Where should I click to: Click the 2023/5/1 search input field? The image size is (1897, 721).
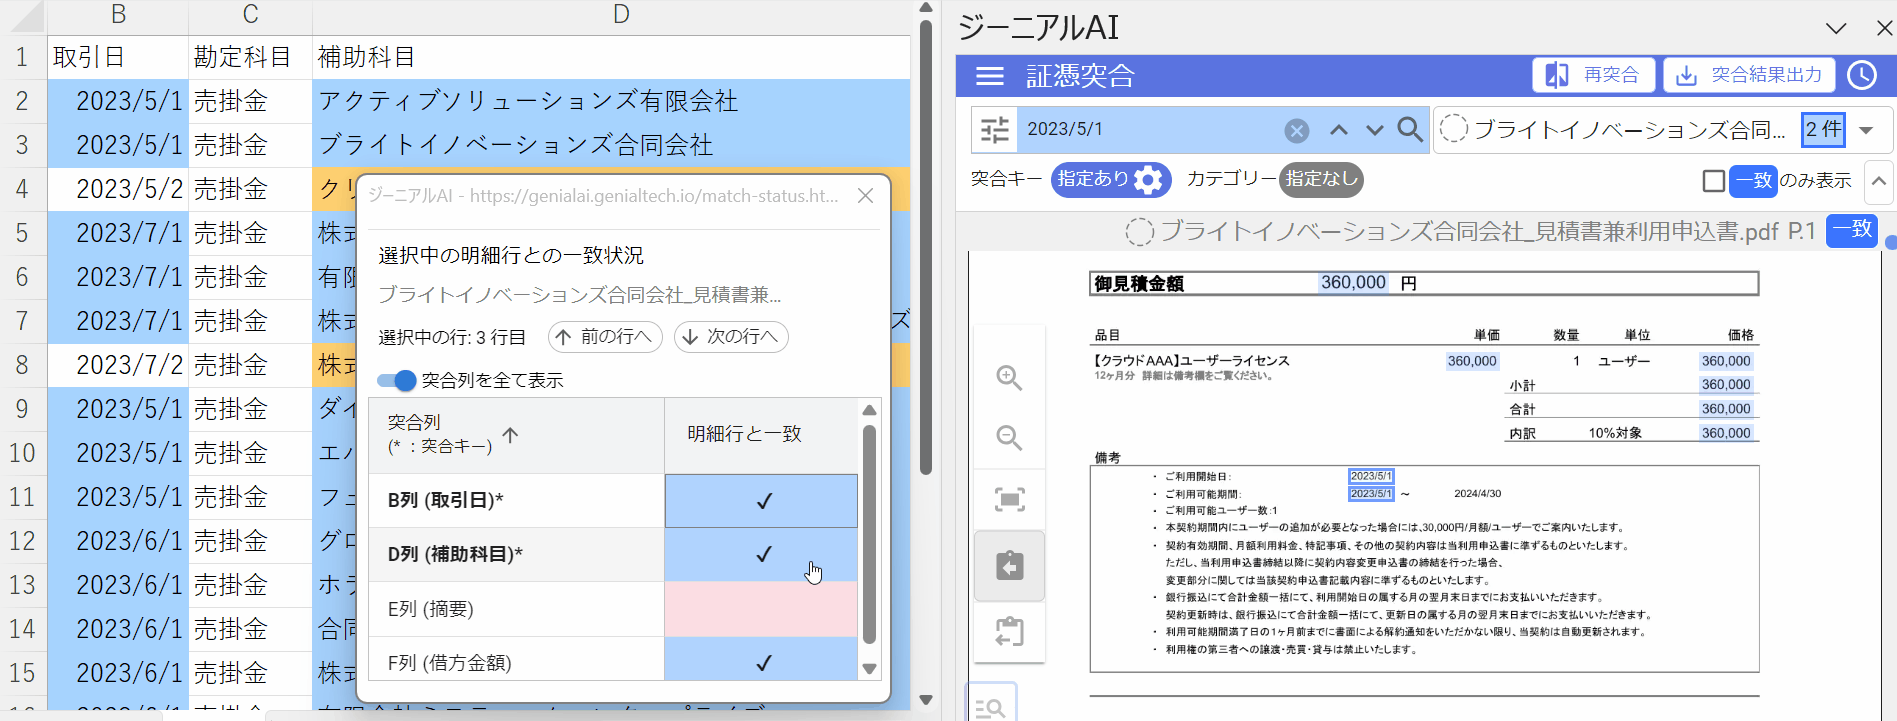1150,130
